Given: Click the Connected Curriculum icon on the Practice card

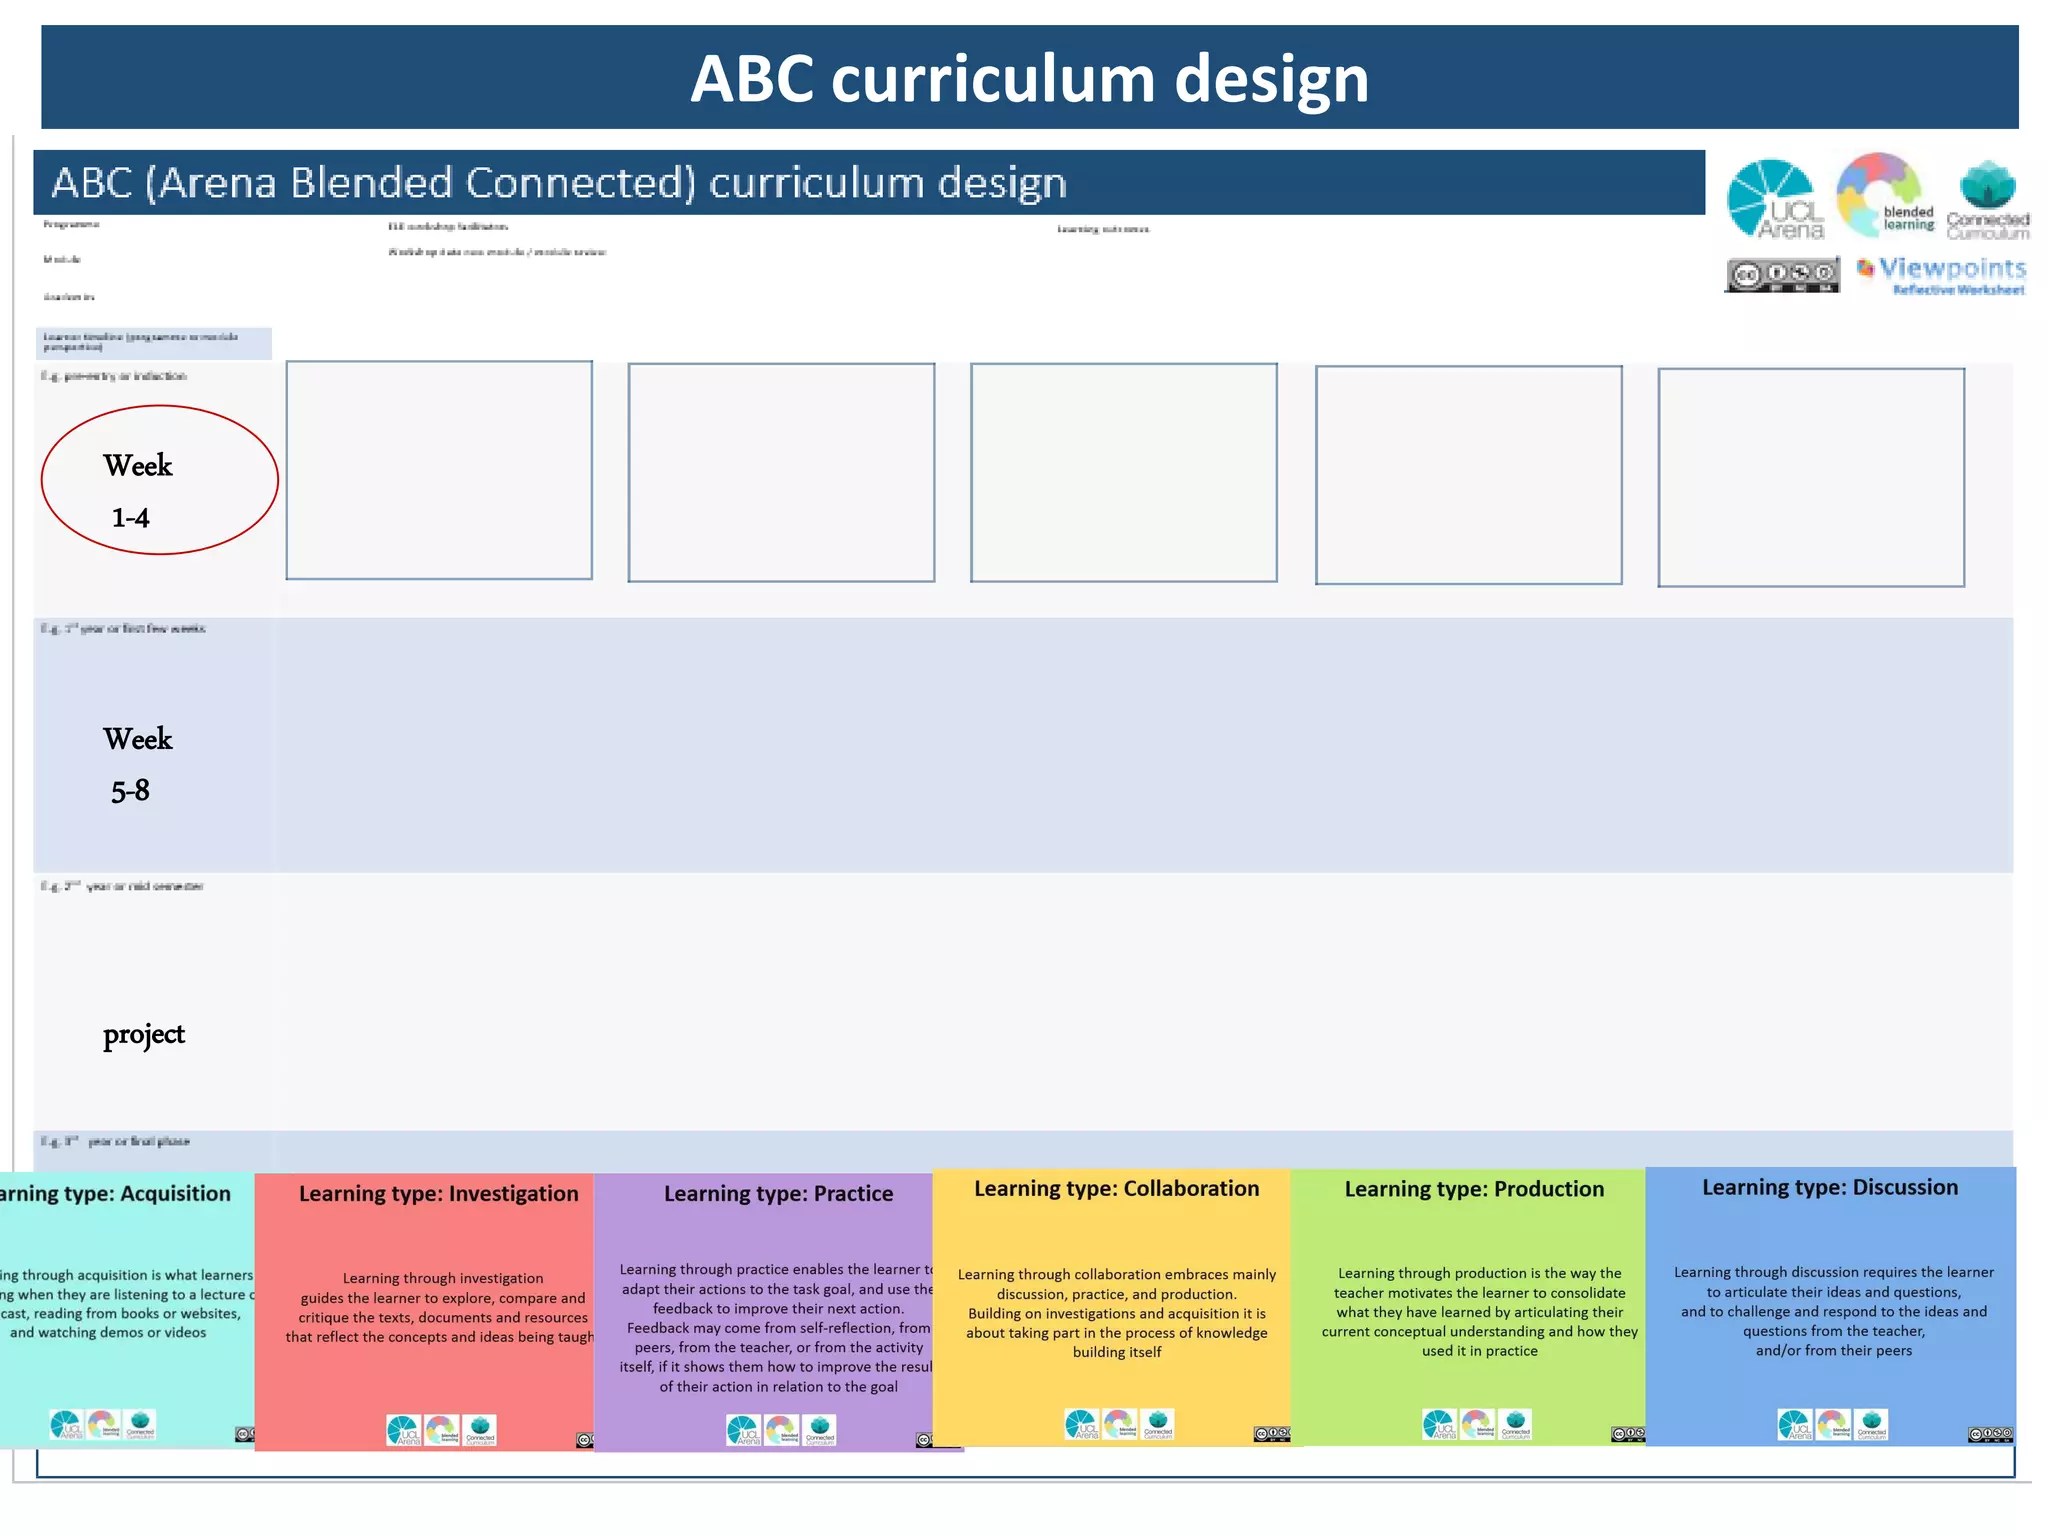Looking at the screenshot, I should (819, 1430).
